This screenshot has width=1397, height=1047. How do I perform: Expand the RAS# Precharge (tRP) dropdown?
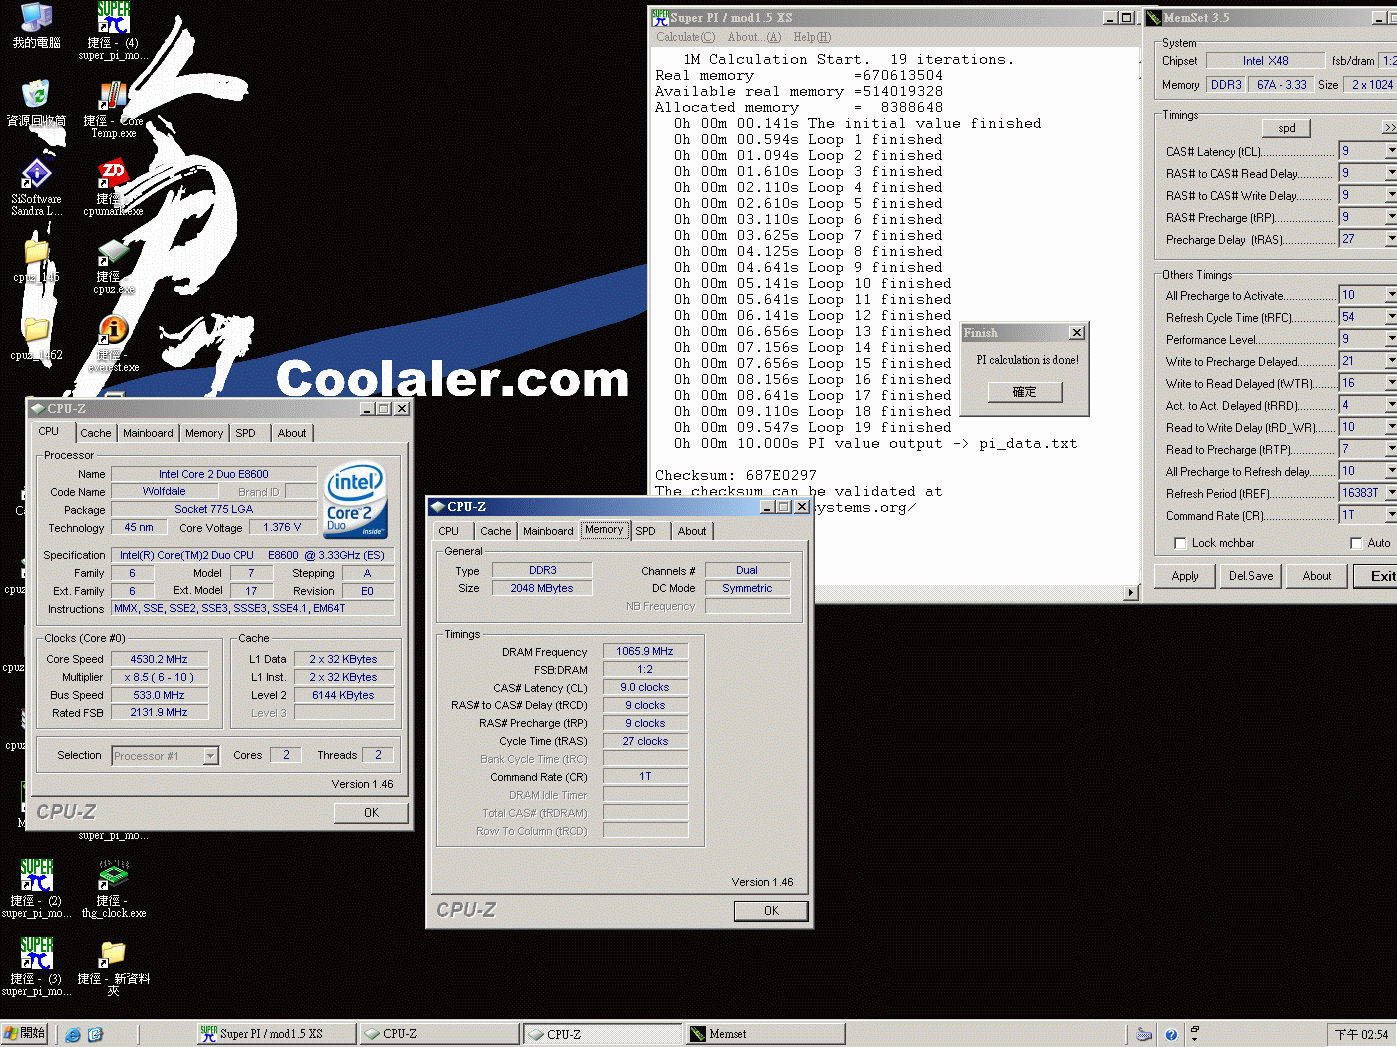click(1391, 217)
